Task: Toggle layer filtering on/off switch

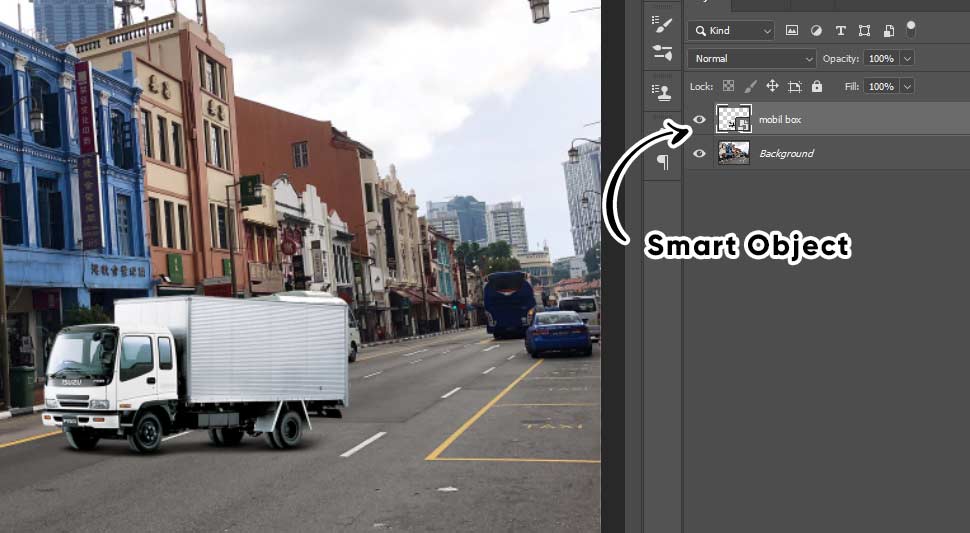Action: pyautogui.click(x=911, y=28)
